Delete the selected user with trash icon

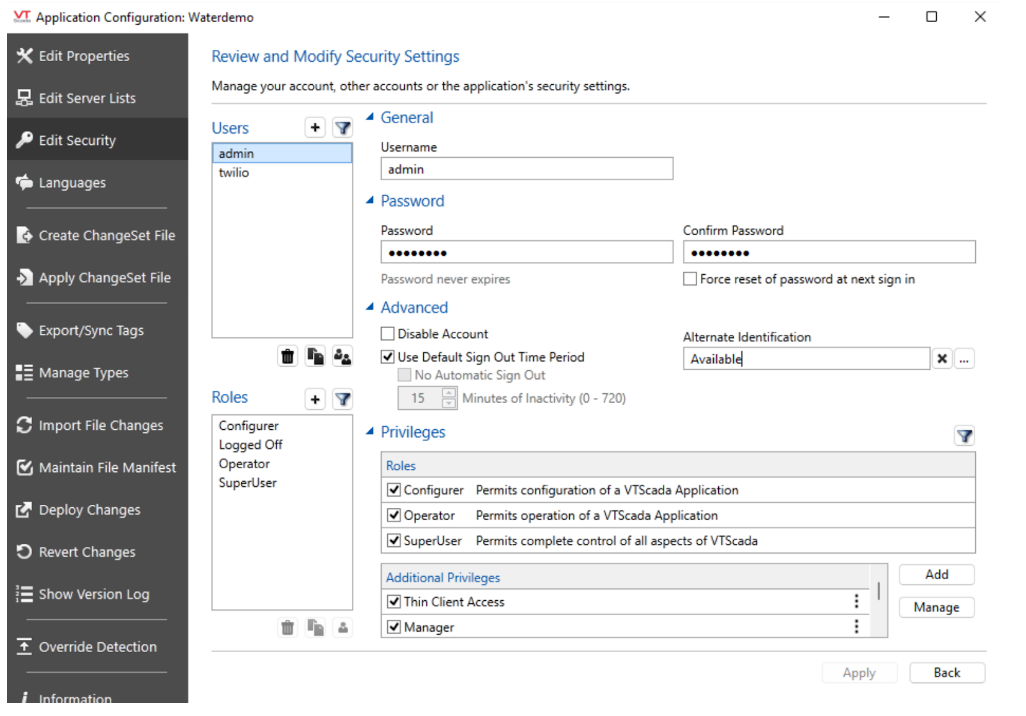point(288,356)
